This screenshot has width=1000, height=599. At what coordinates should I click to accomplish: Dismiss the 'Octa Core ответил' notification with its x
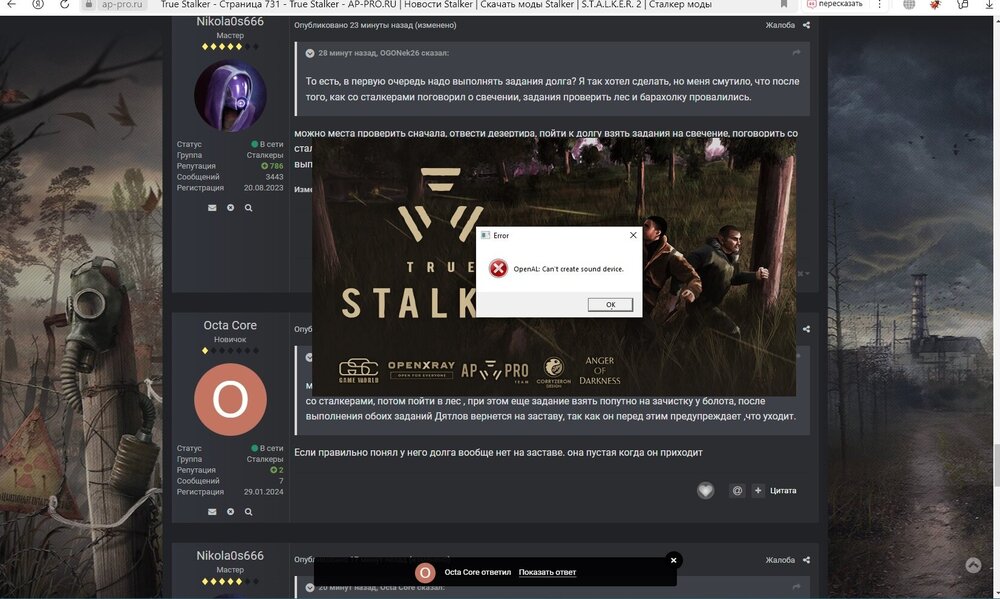[673, 560]
